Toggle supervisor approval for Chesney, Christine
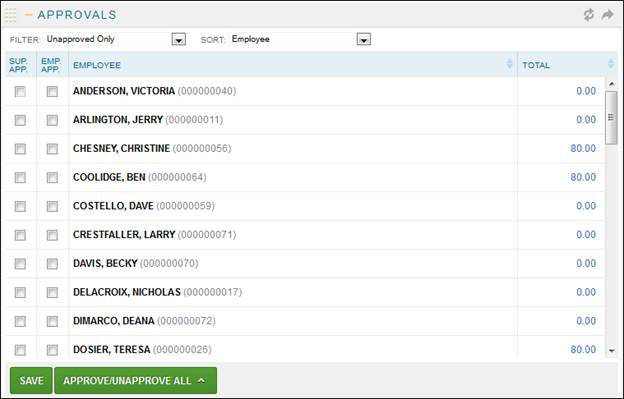 coord(20,149)
